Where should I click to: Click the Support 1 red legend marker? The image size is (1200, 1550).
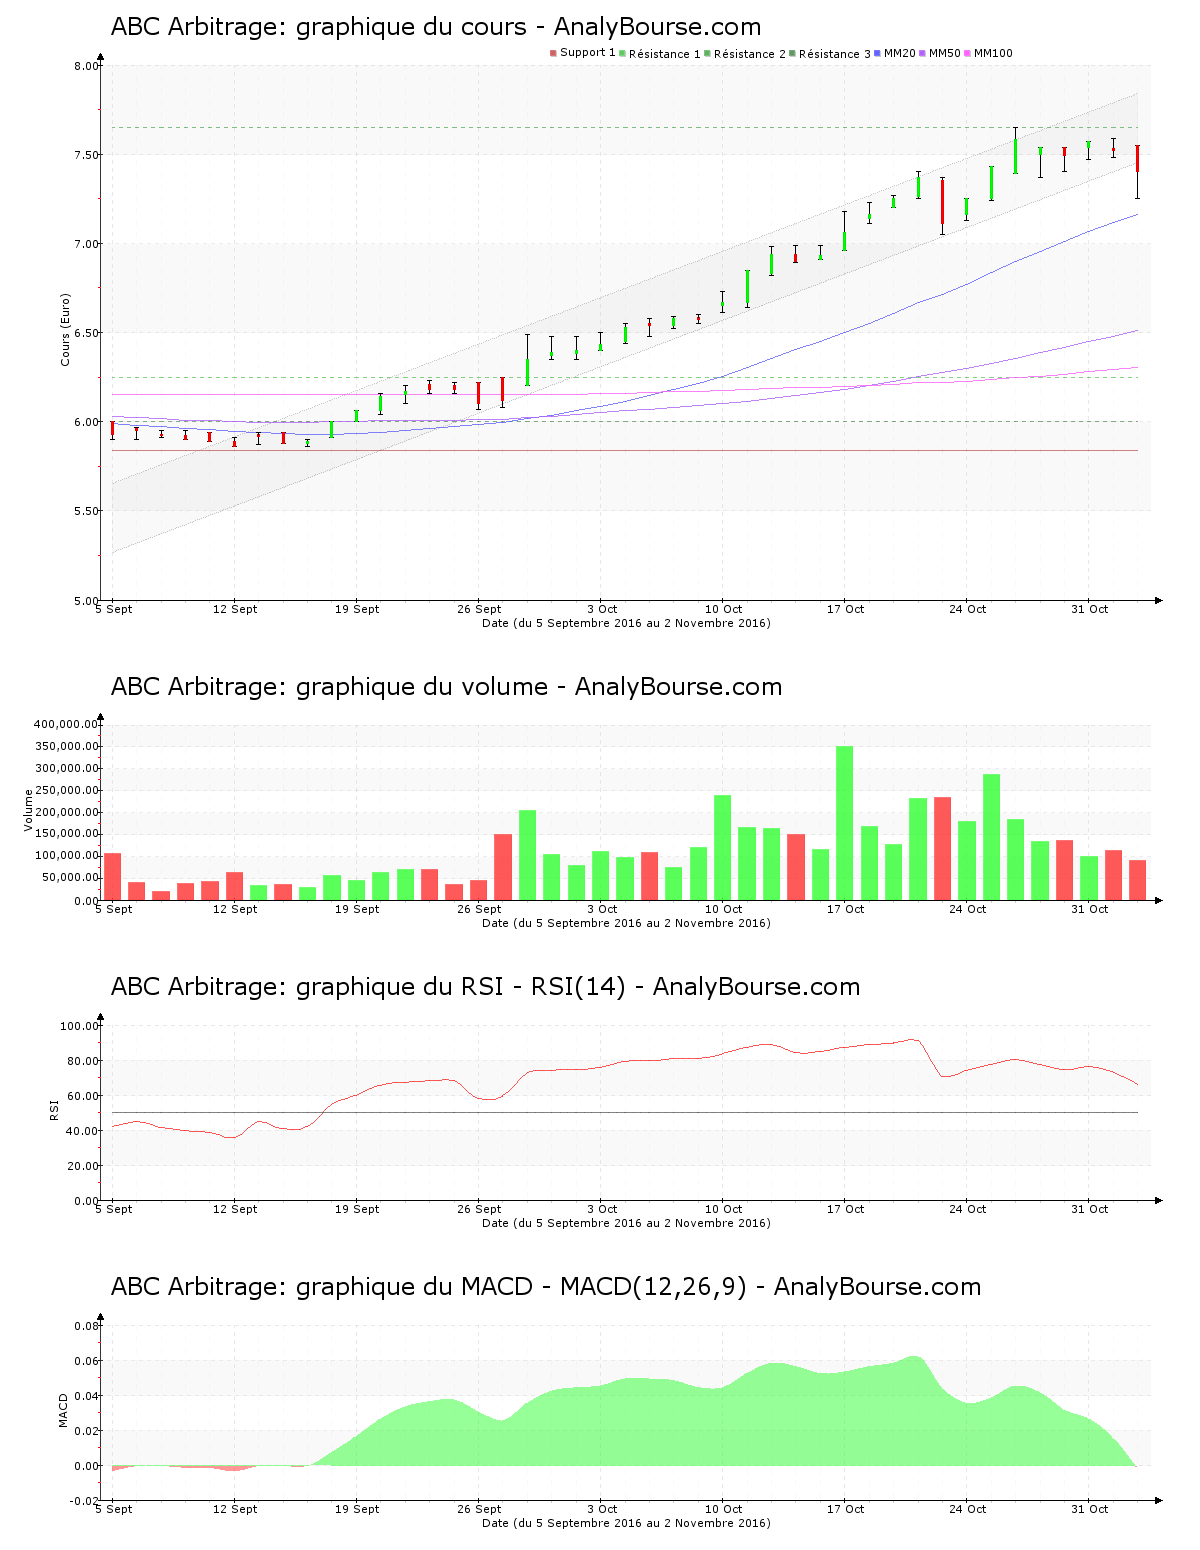553,53
